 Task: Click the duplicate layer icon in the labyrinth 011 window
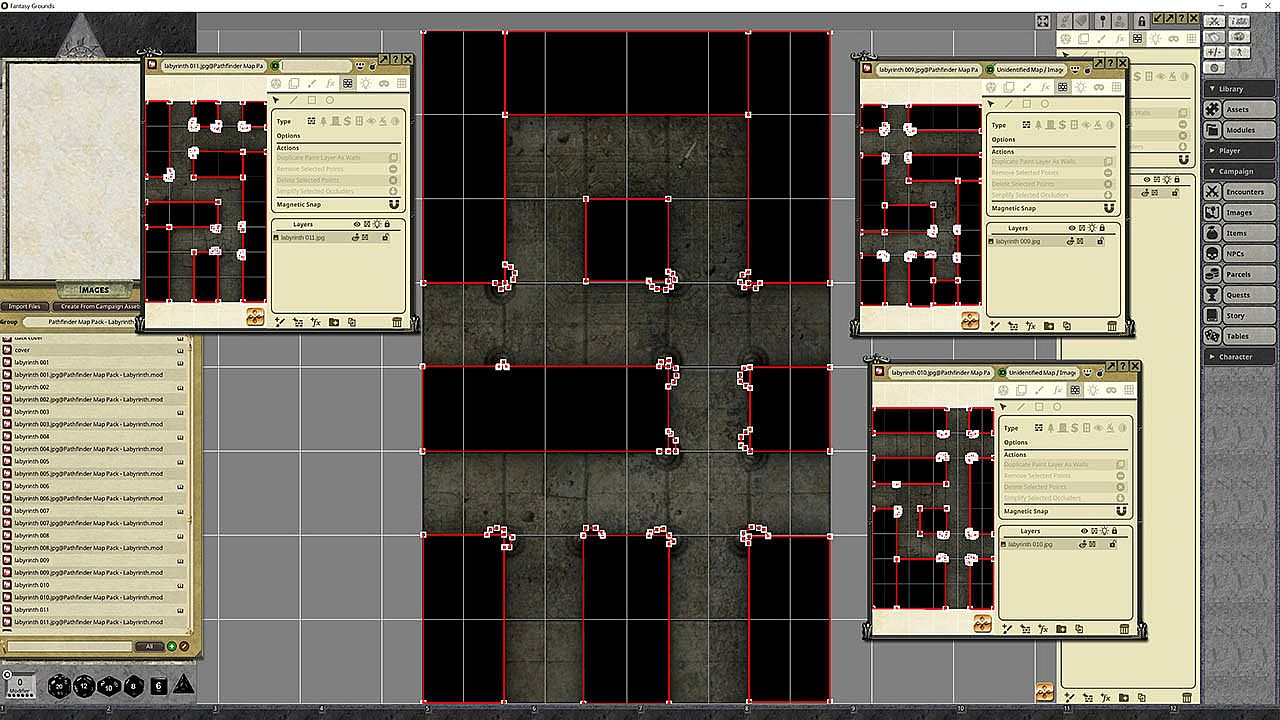[x=352, y=322]
